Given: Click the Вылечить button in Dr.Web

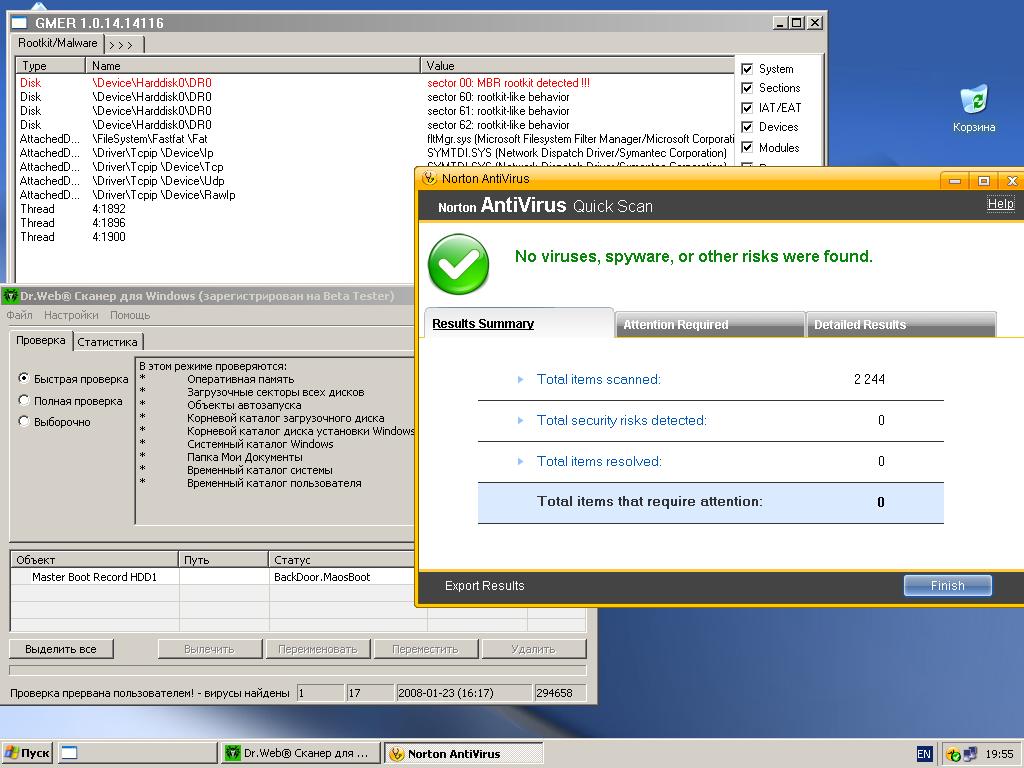Looking at the screenshot, I should (x=210, y=649).
